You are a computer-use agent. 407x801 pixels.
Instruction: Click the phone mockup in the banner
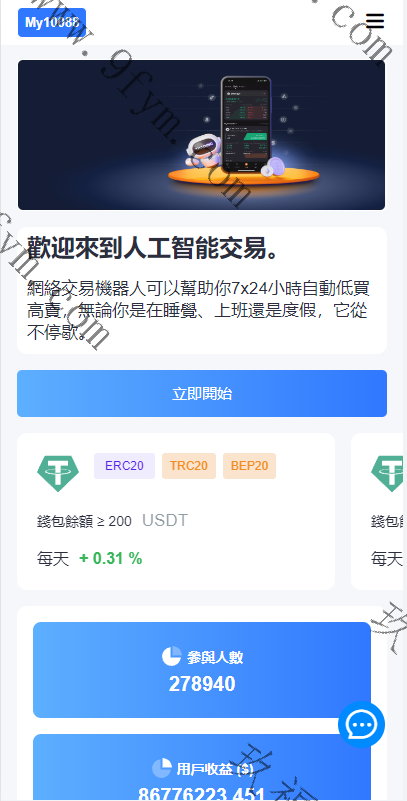point(246,123)
